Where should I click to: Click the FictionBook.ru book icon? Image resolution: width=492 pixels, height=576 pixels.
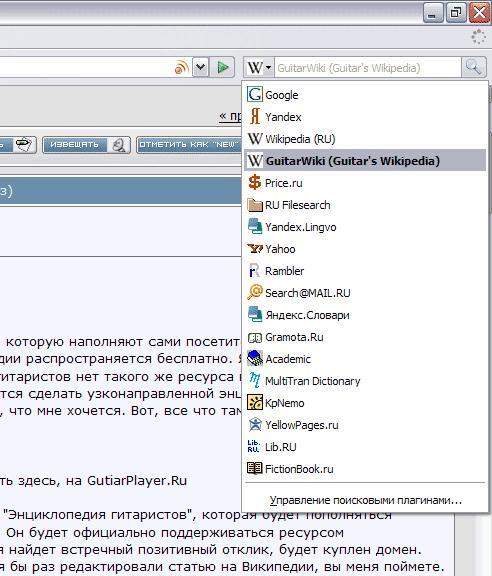pos(254,468)
